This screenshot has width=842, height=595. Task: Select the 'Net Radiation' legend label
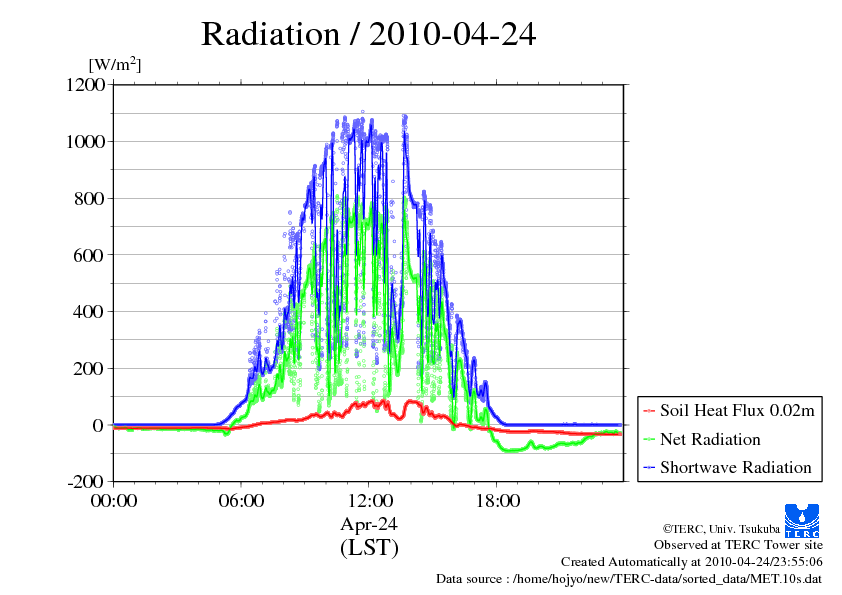coord(710,439)
